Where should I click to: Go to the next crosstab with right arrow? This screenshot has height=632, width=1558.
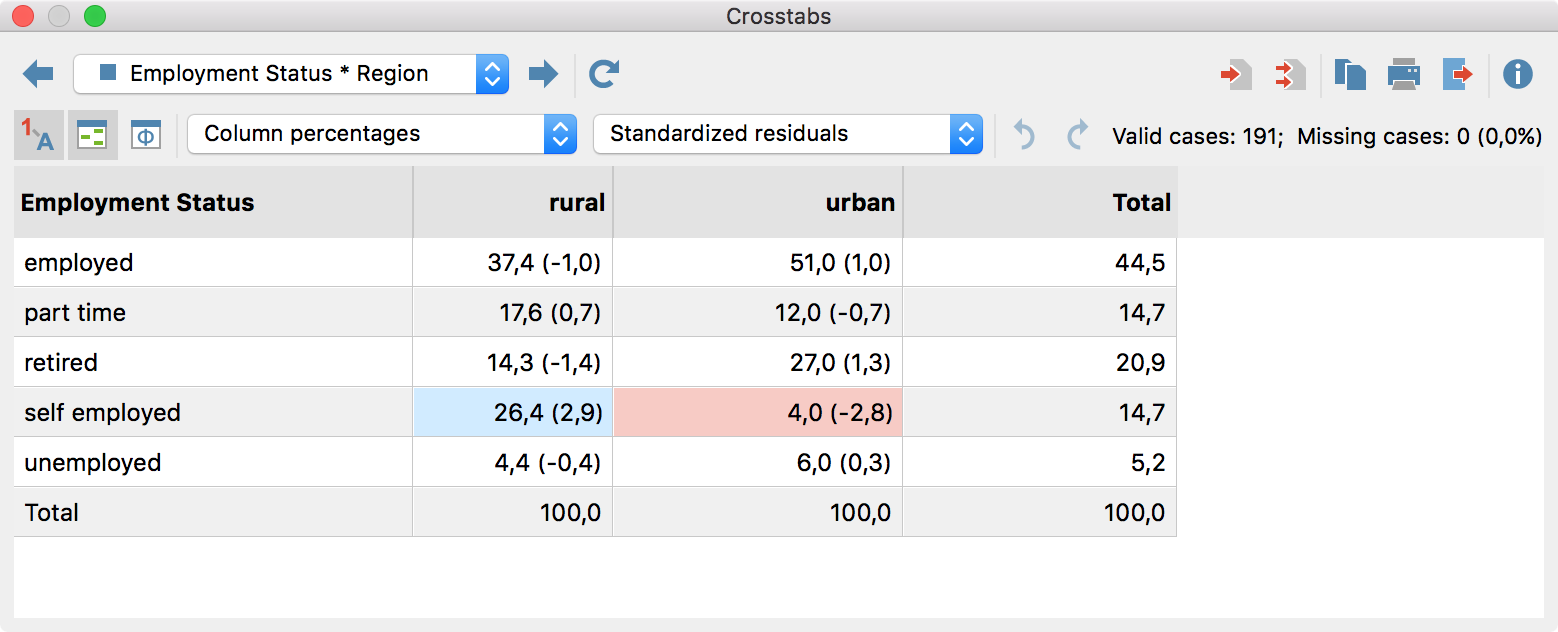coord(543,74)
